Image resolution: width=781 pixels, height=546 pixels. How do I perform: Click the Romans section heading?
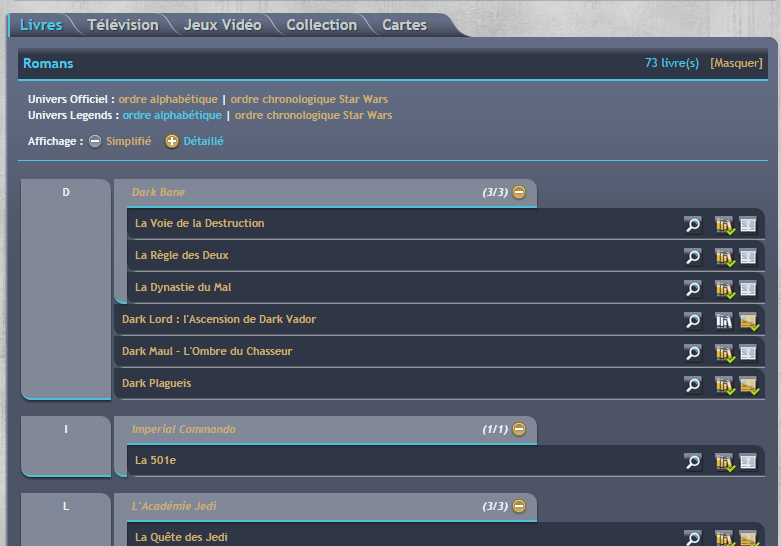[x=48, y=63]
